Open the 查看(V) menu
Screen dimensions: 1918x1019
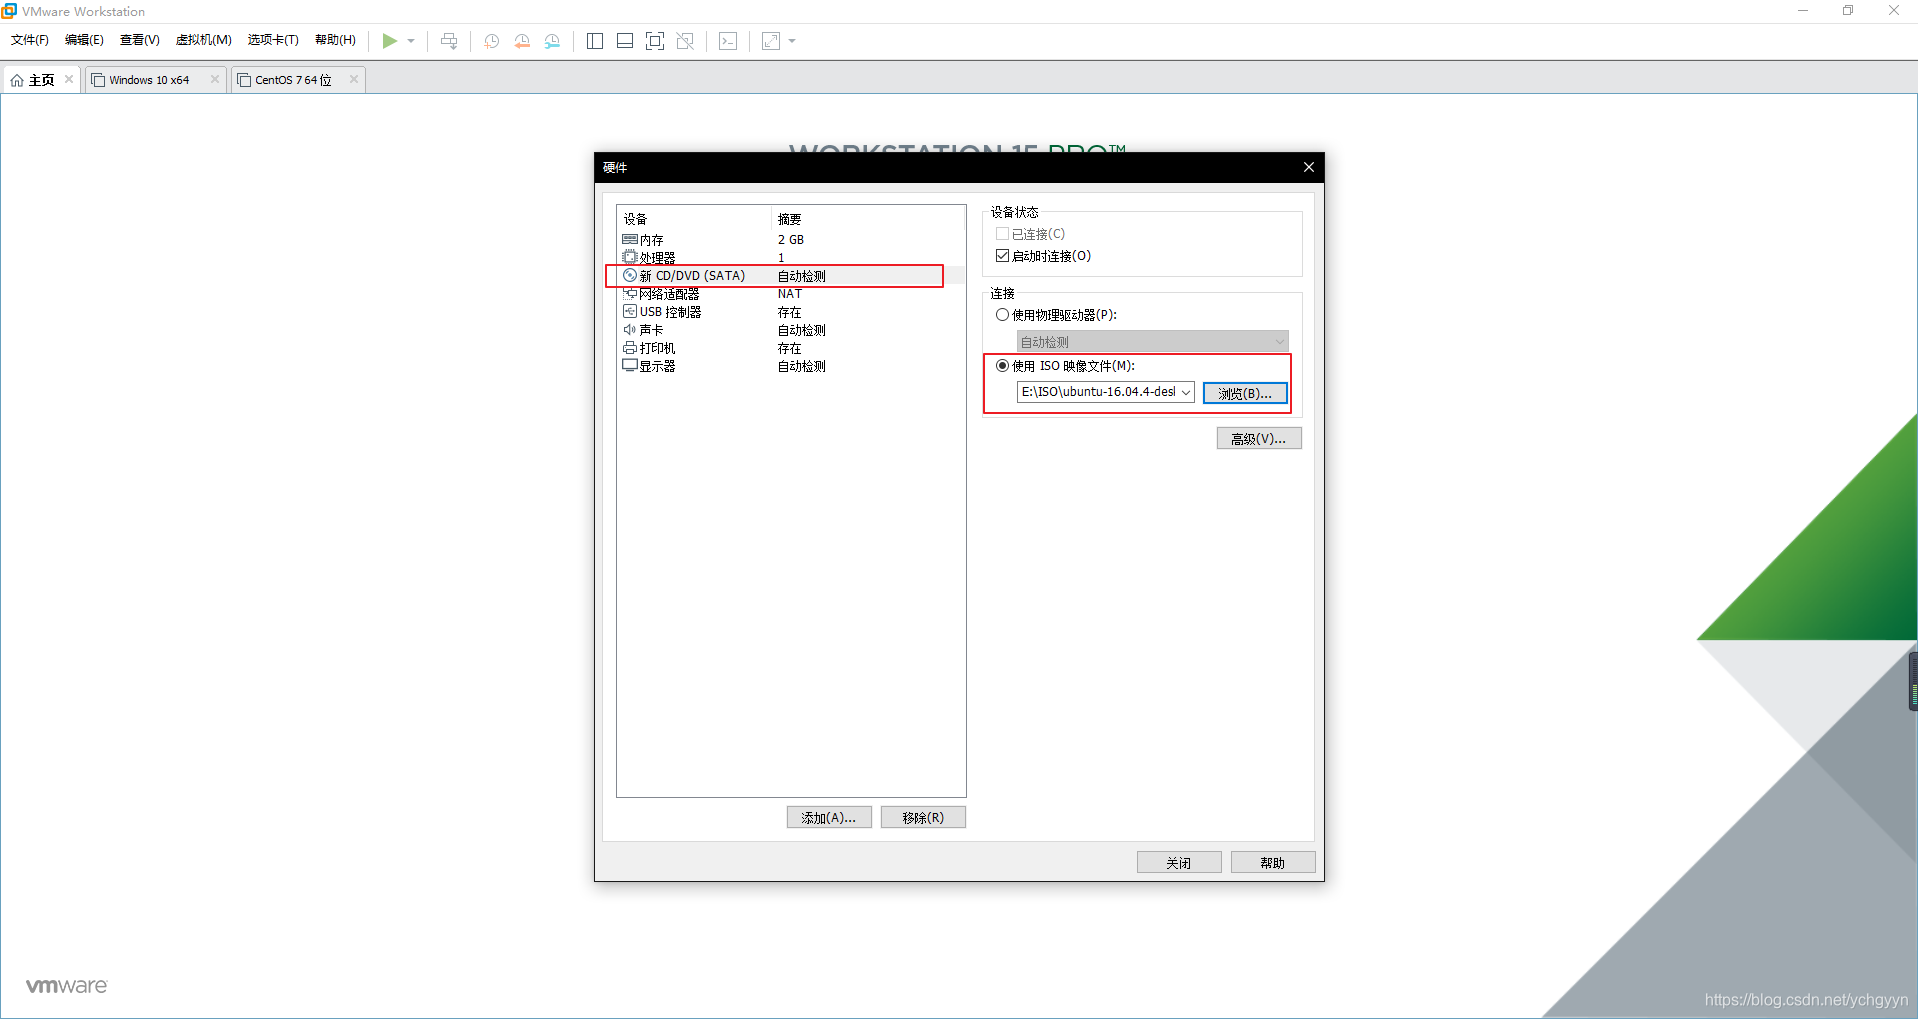pyautogui.click(x=139, y=40)
